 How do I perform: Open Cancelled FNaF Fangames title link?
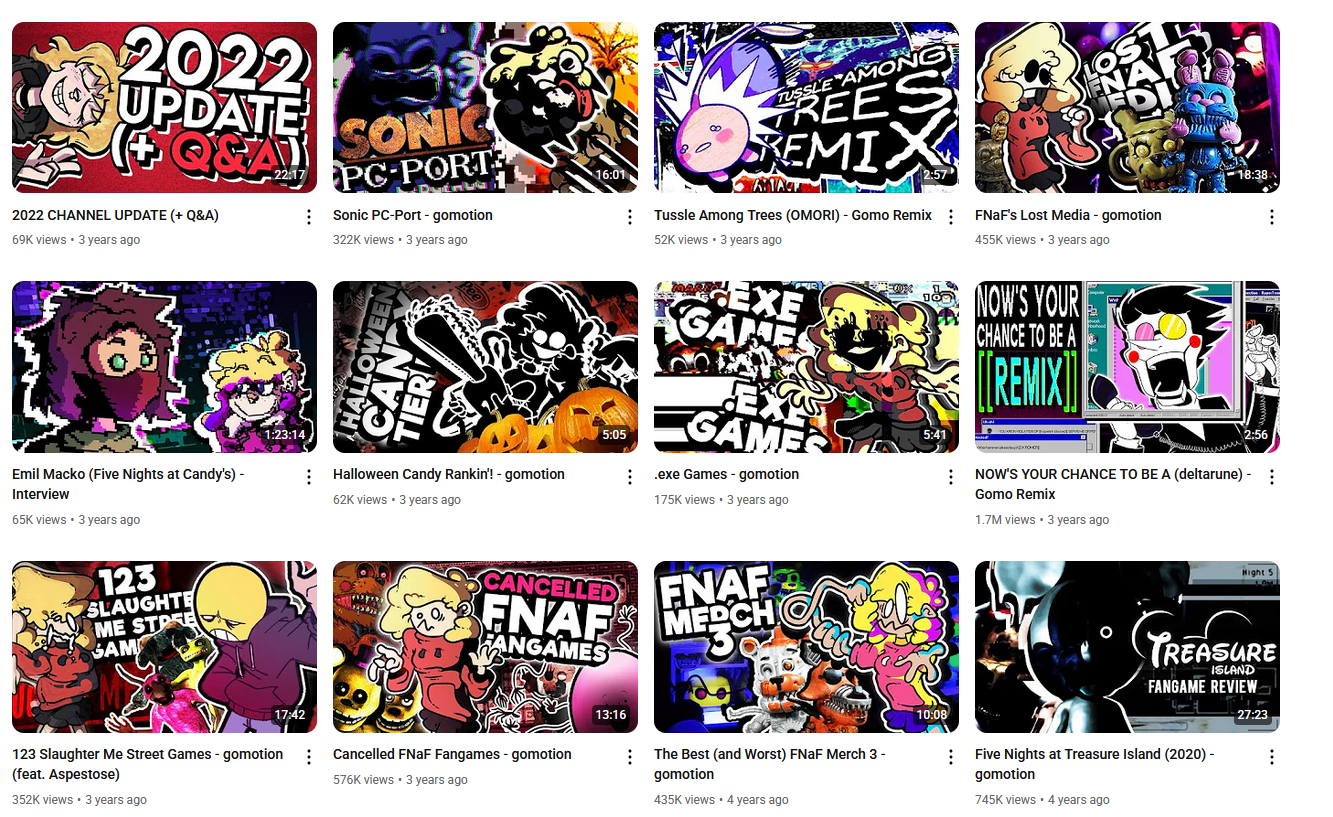pyautogui.click(x=452, y=754)
